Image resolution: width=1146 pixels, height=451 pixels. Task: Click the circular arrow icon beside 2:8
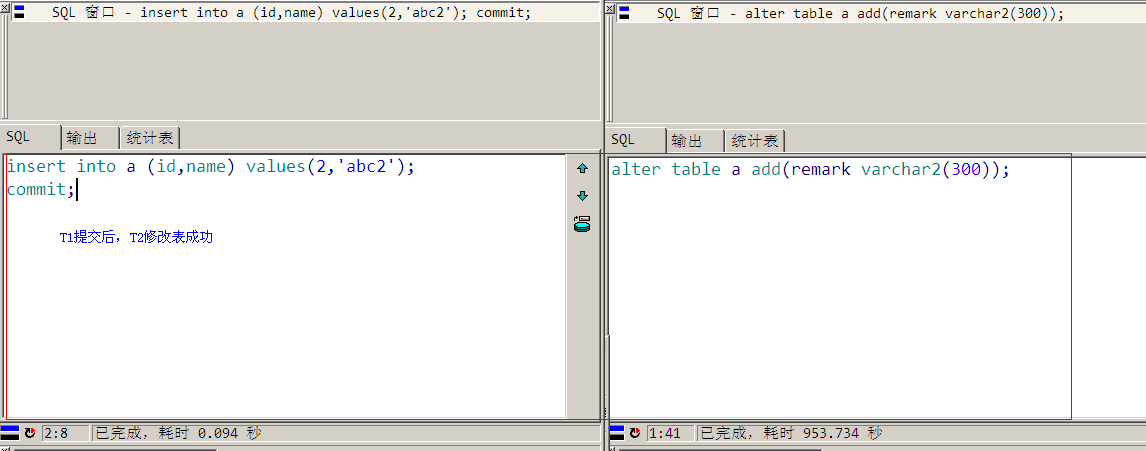(x=30, y=433)
